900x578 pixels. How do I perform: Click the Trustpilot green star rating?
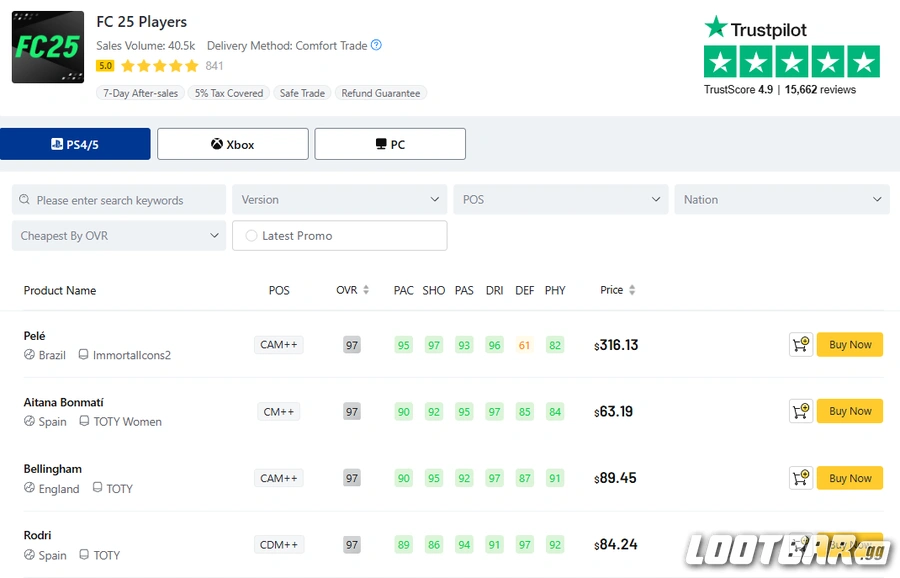pos(792,61)
